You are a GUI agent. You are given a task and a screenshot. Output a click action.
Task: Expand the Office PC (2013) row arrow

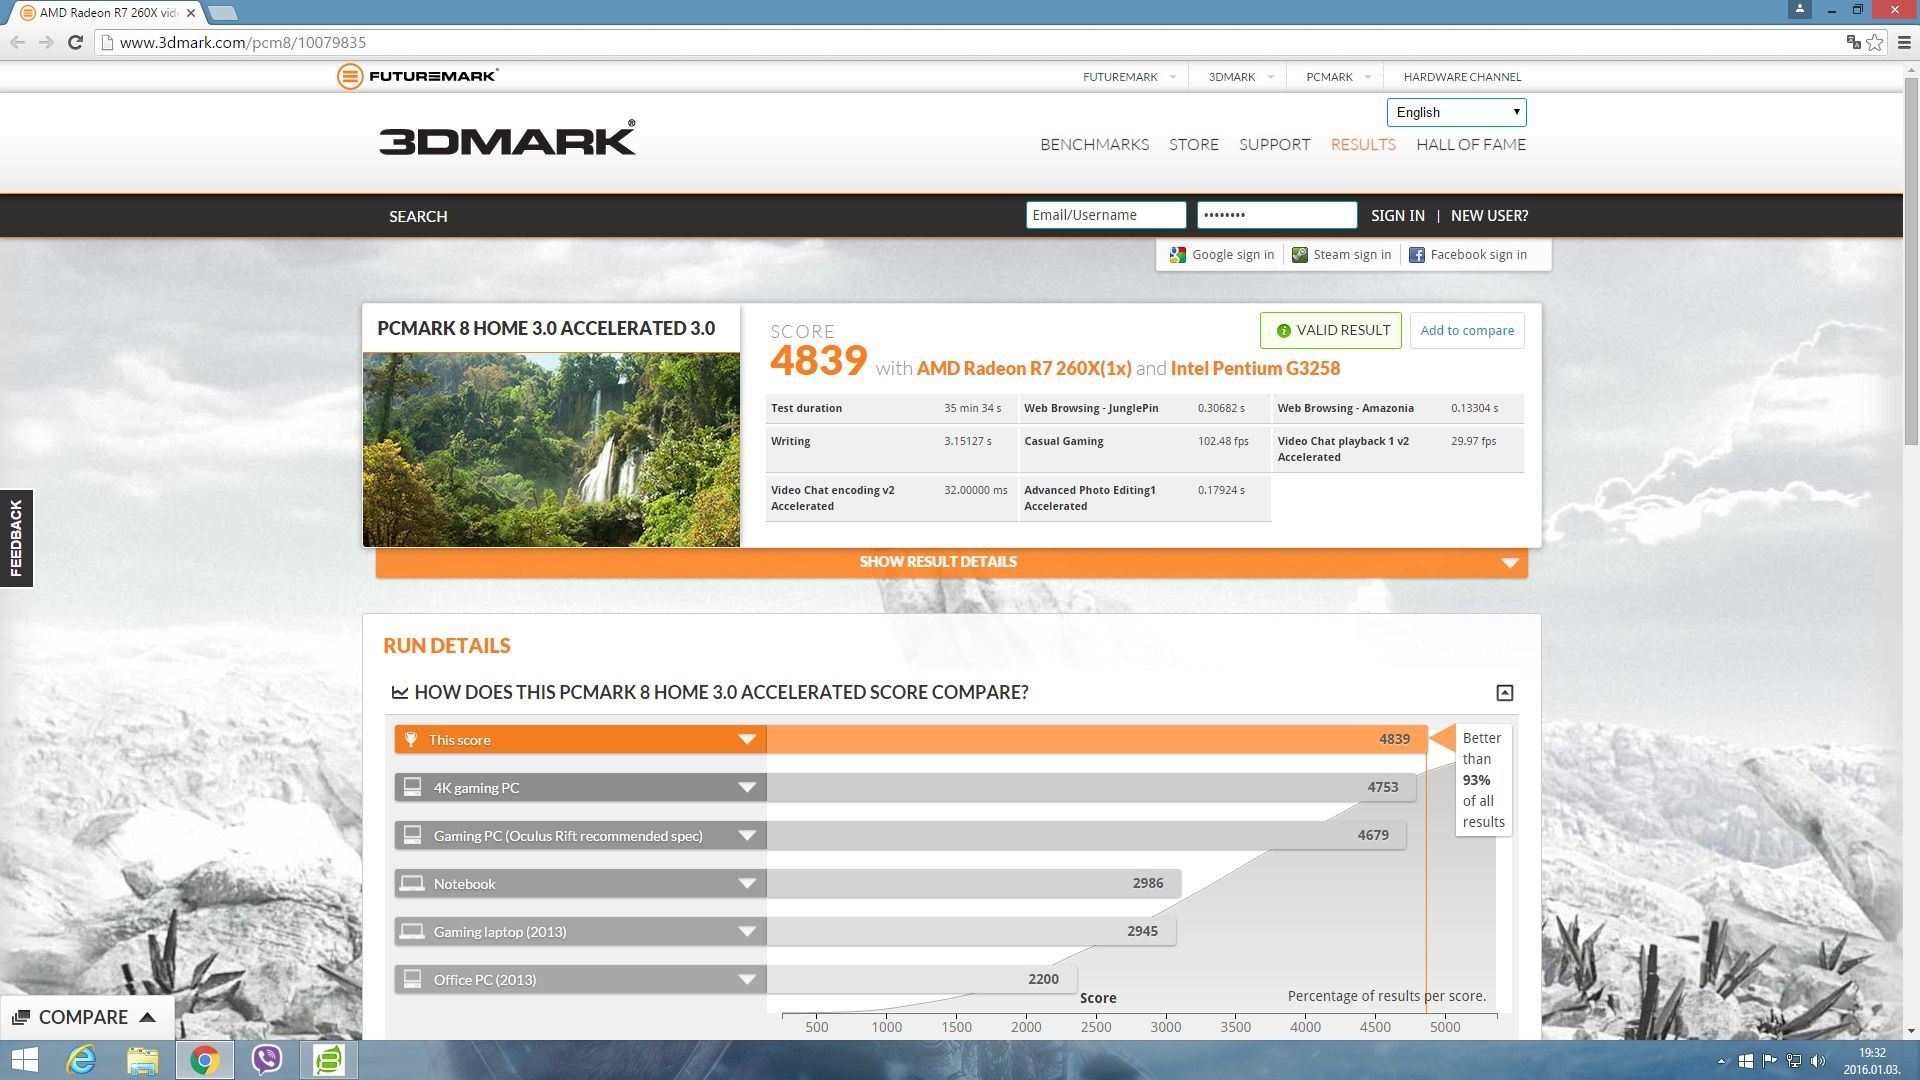747,980
